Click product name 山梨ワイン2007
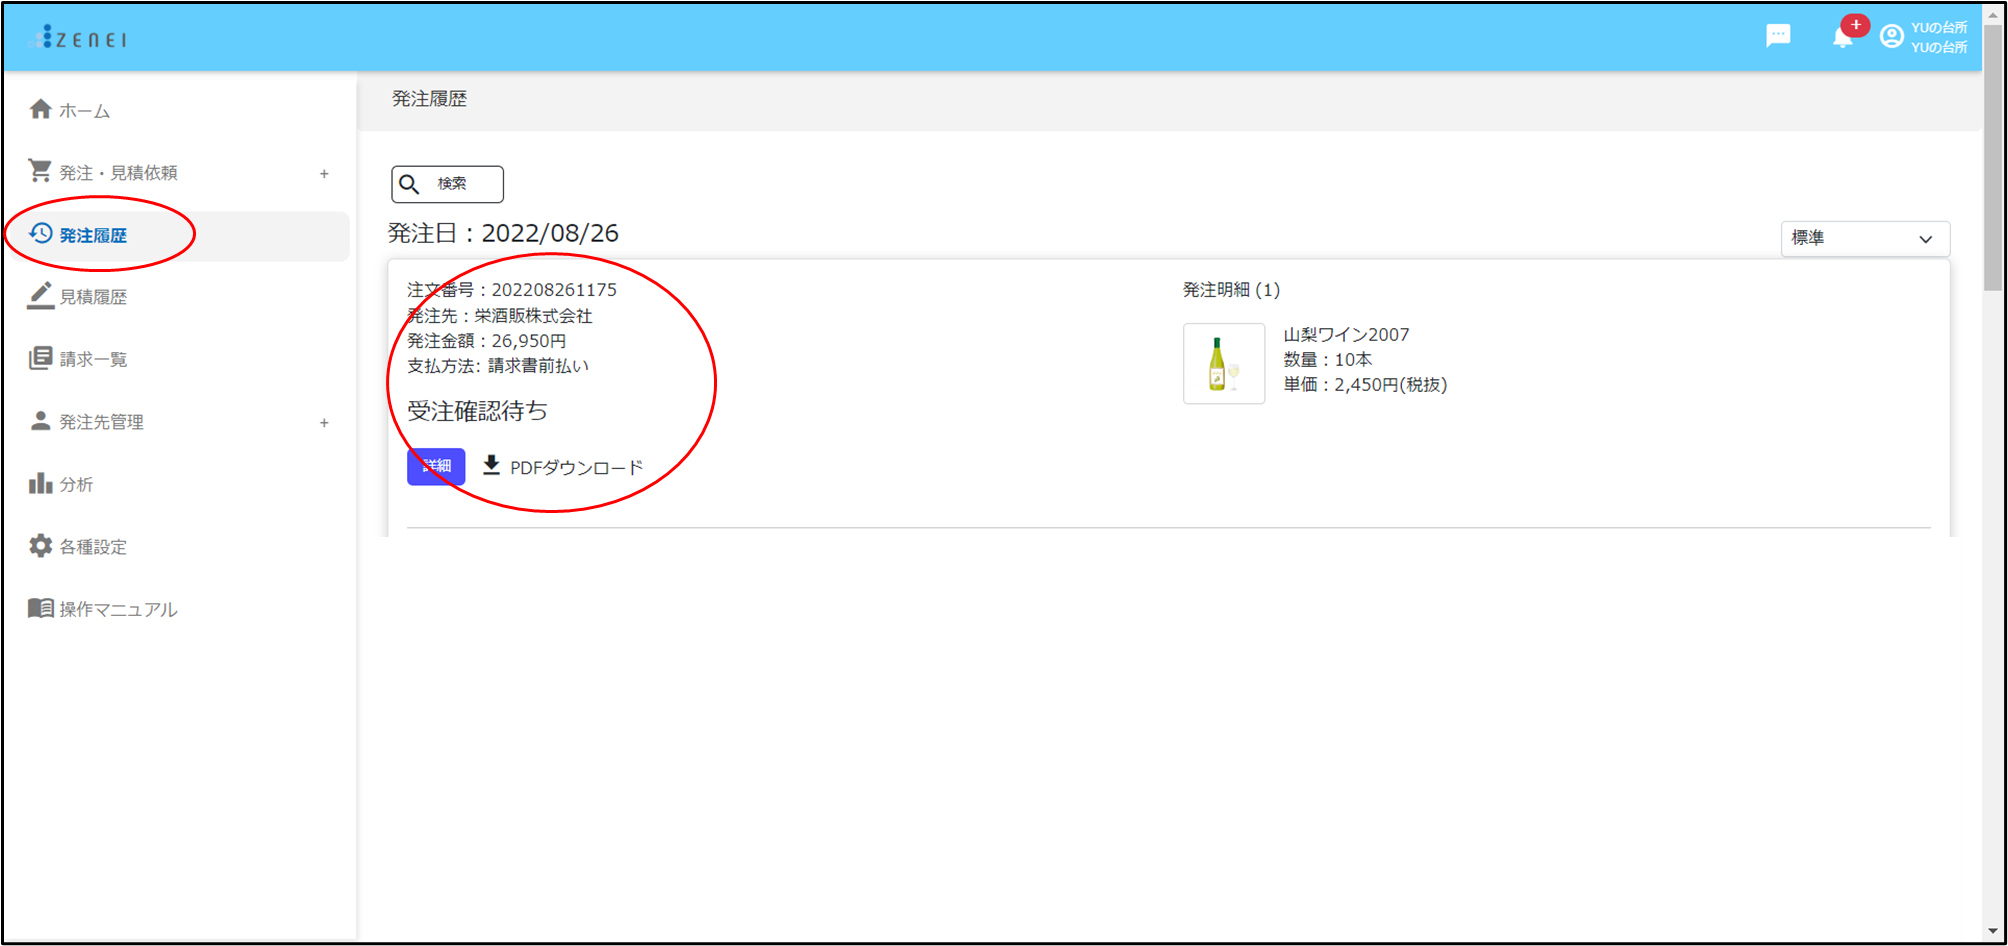Screen dimensions: 2008x946 point(1346,334)
